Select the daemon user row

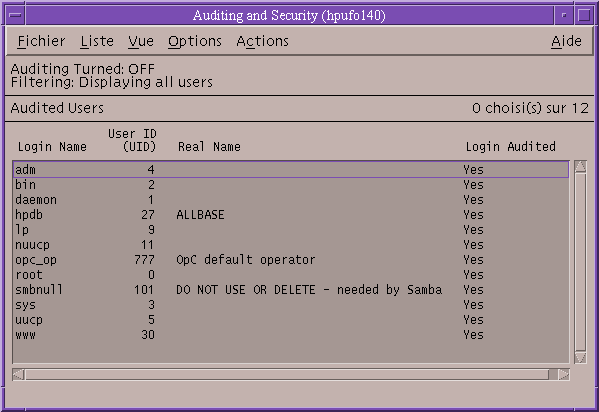coord(291,200)
